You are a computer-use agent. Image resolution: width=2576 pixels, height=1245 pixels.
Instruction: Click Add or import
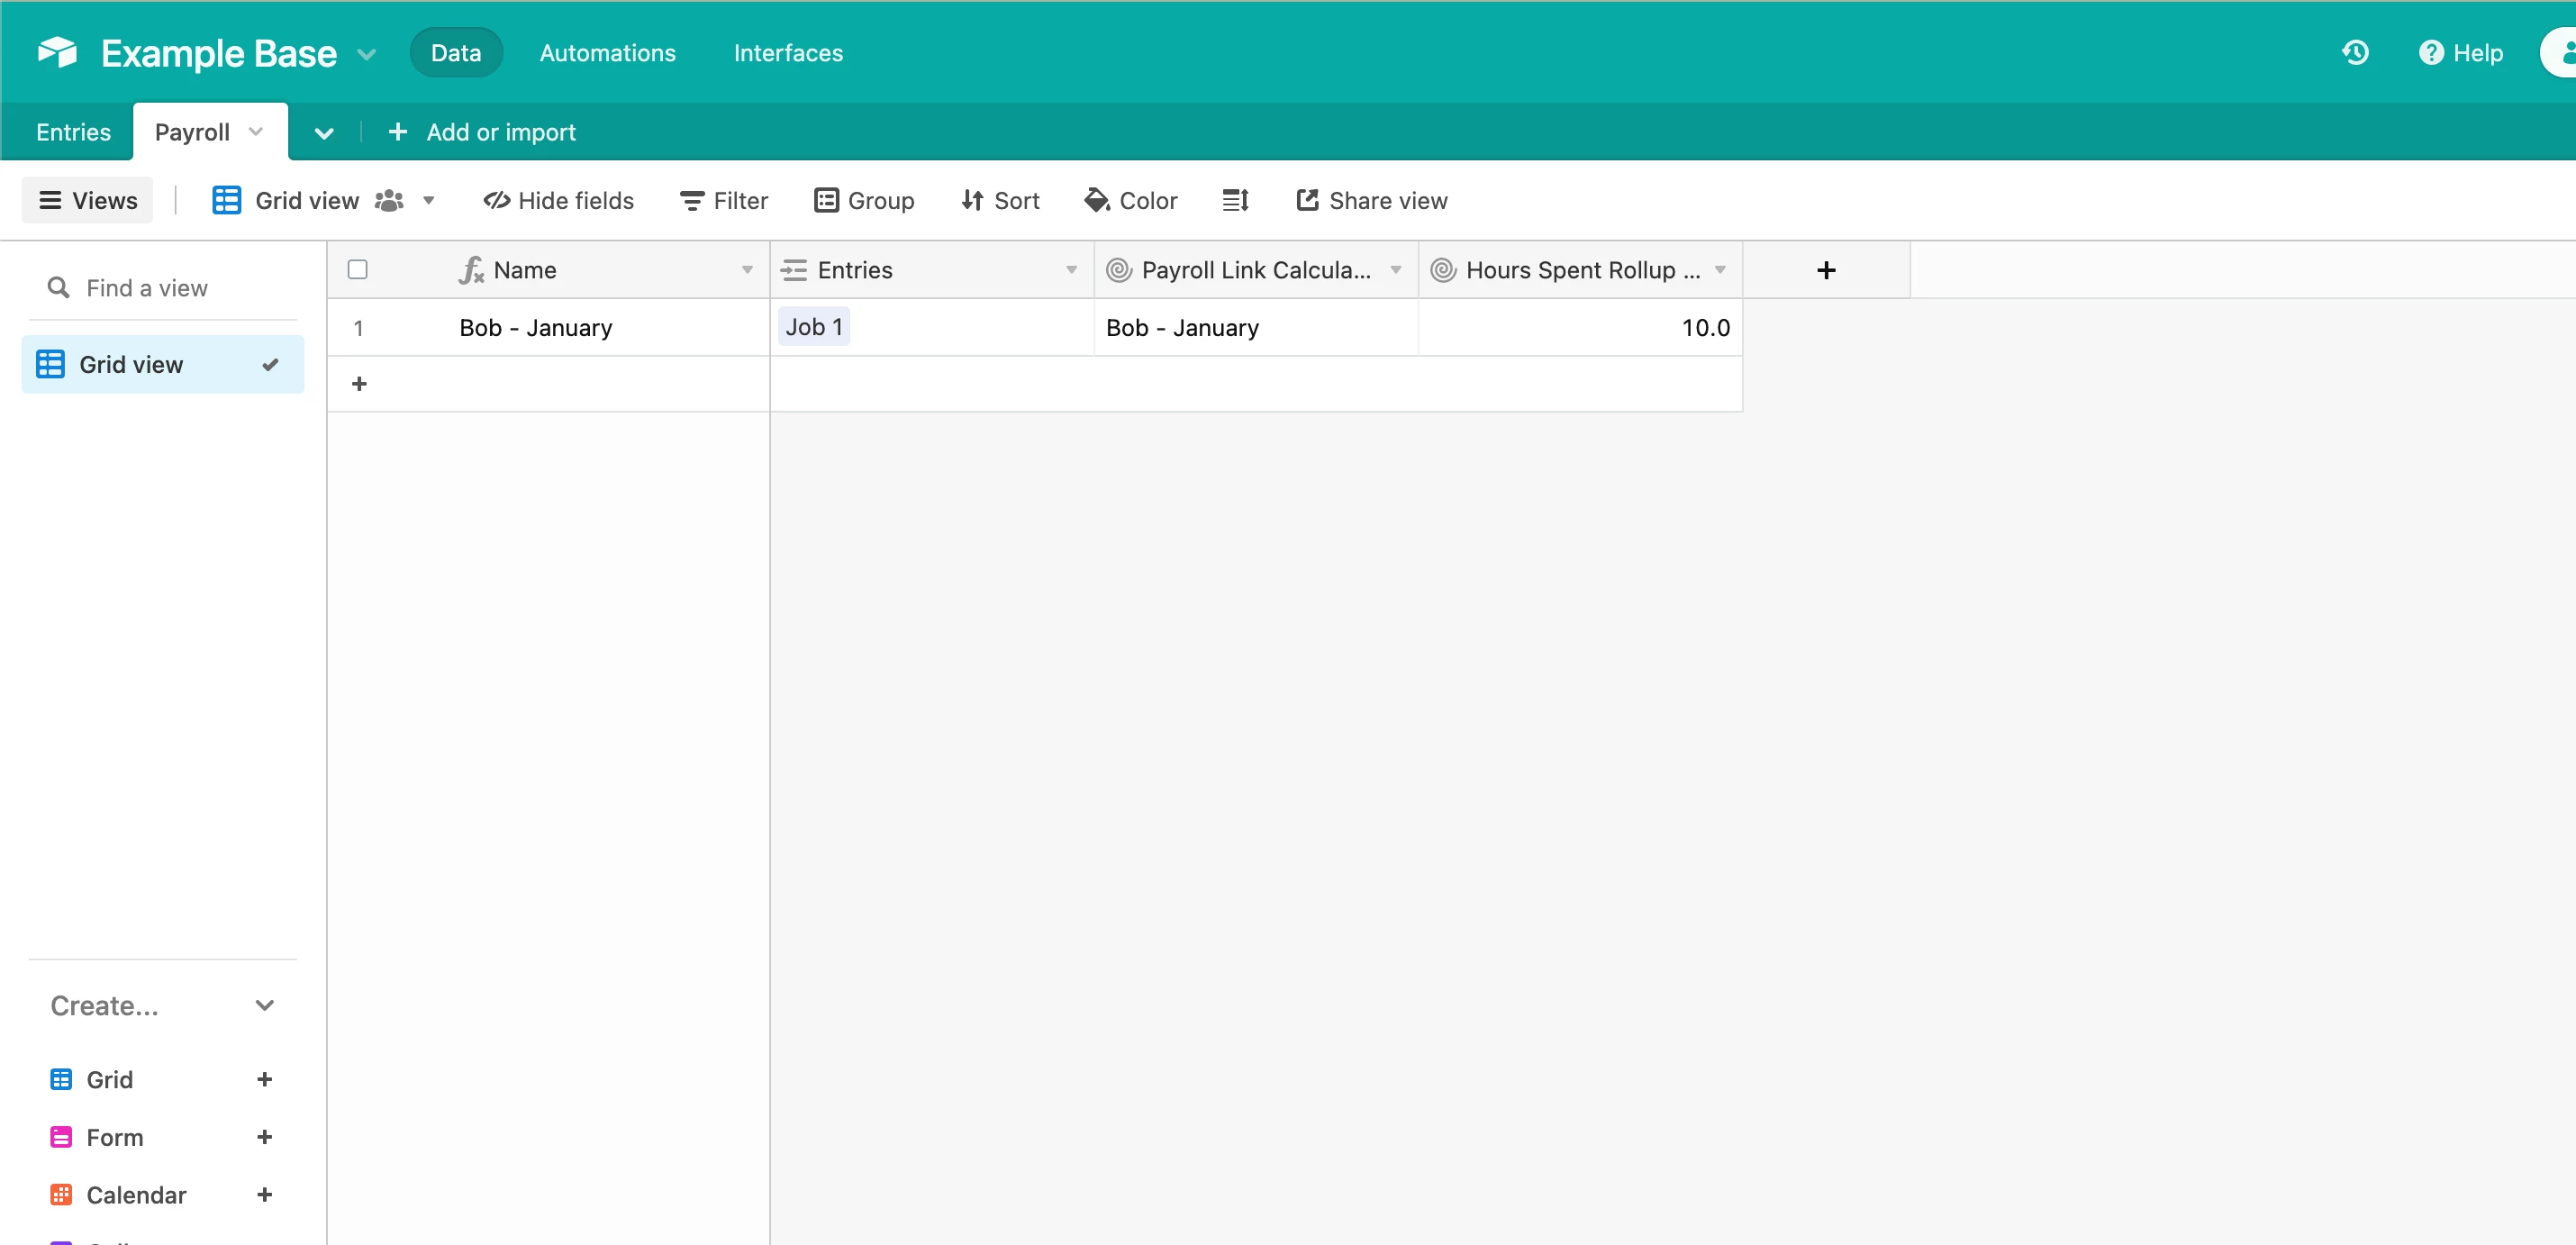482,132
